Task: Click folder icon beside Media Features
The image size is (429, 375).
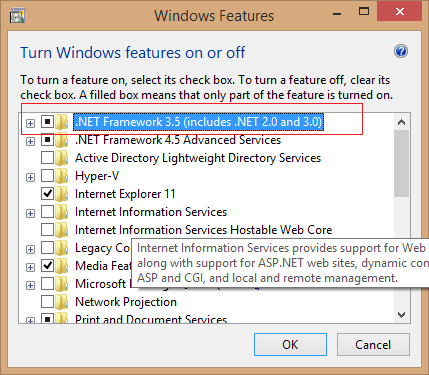Action: coord(61,266)
